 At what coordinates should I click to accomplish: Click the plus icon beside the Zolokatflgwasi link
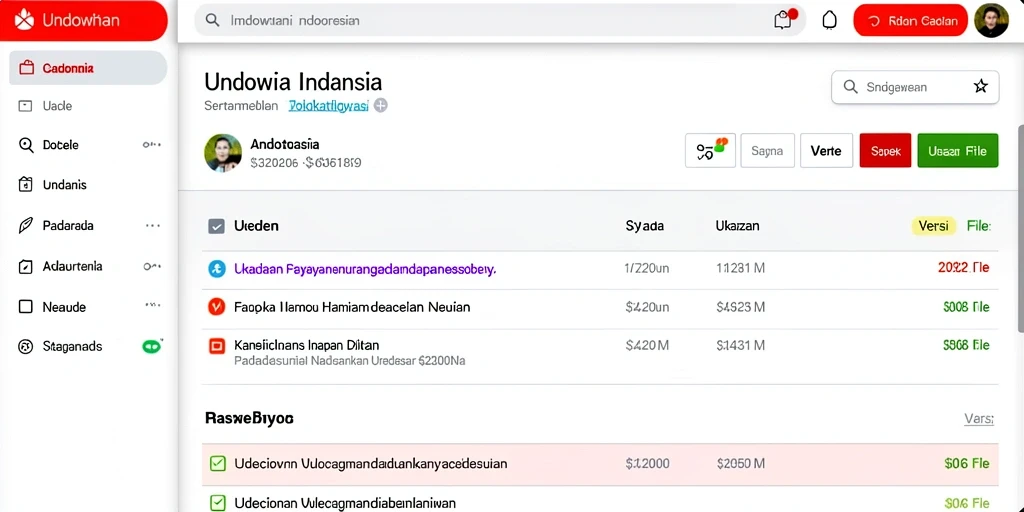pos(381,105)
